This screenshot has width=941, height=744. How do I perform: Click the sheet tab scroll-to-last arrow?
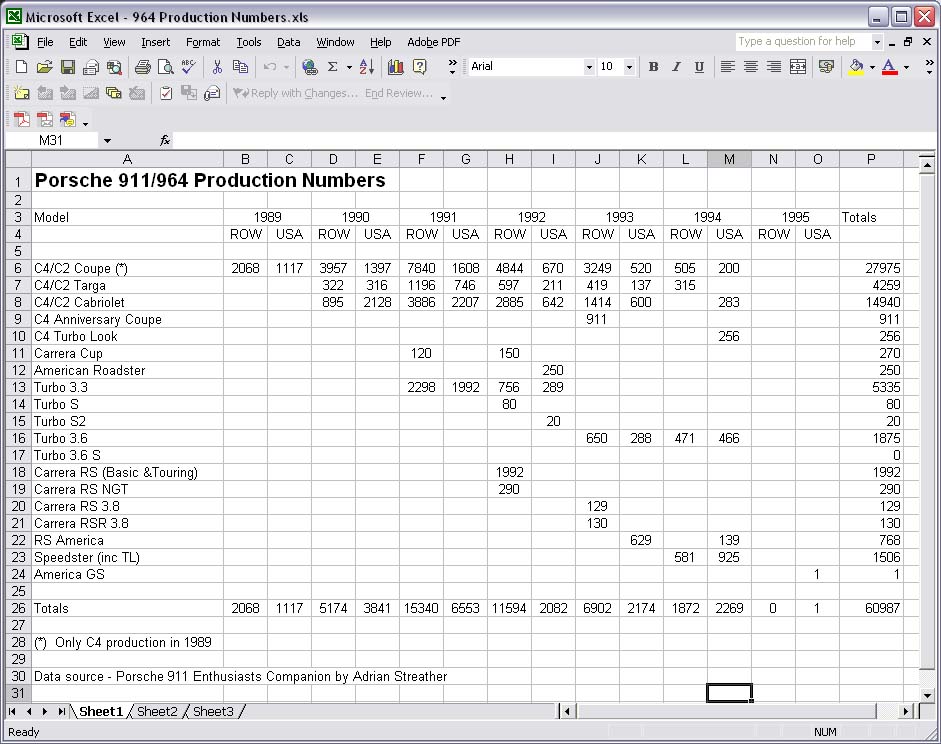[x=61, y=712]
